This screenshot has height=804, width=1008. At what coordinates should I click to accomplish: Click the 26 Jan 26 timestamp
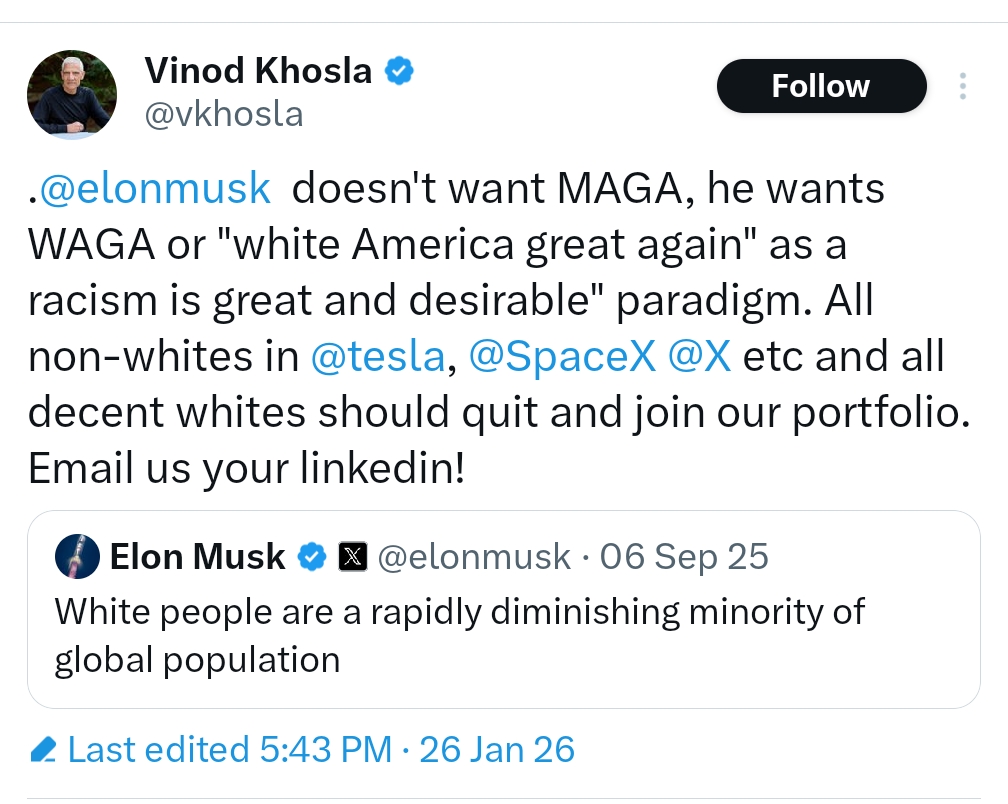(497, 749)
